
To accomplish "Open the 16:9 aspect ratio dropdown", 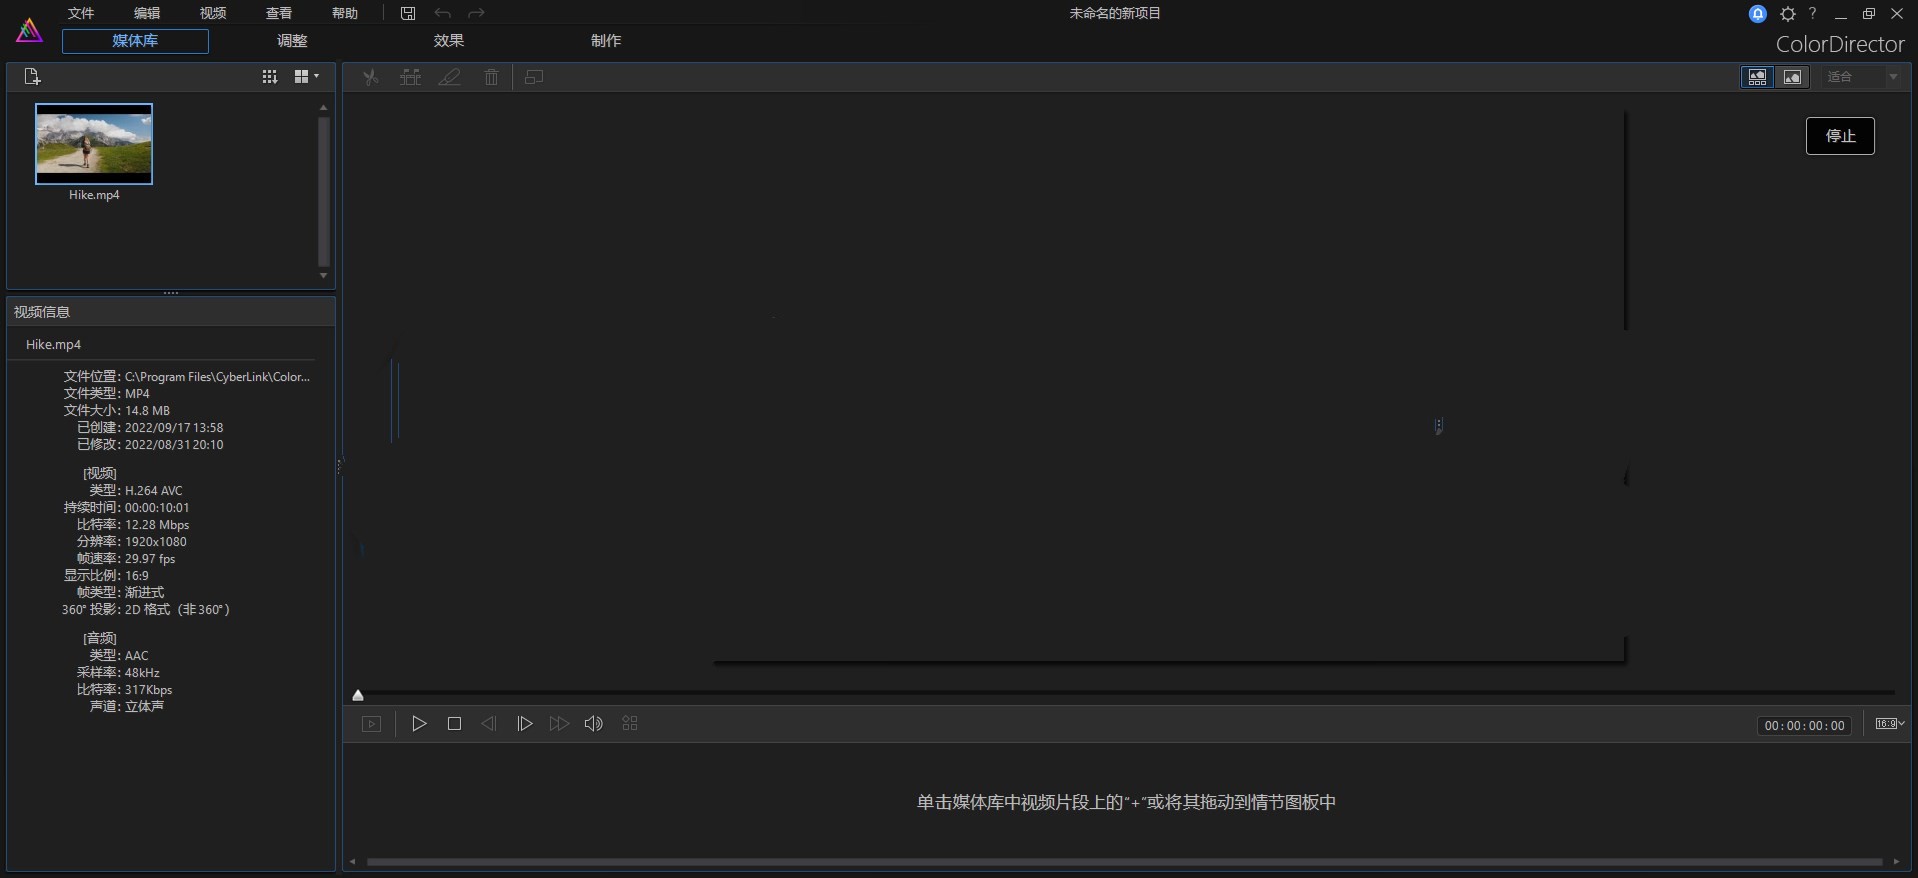I will coord(1890,724).
